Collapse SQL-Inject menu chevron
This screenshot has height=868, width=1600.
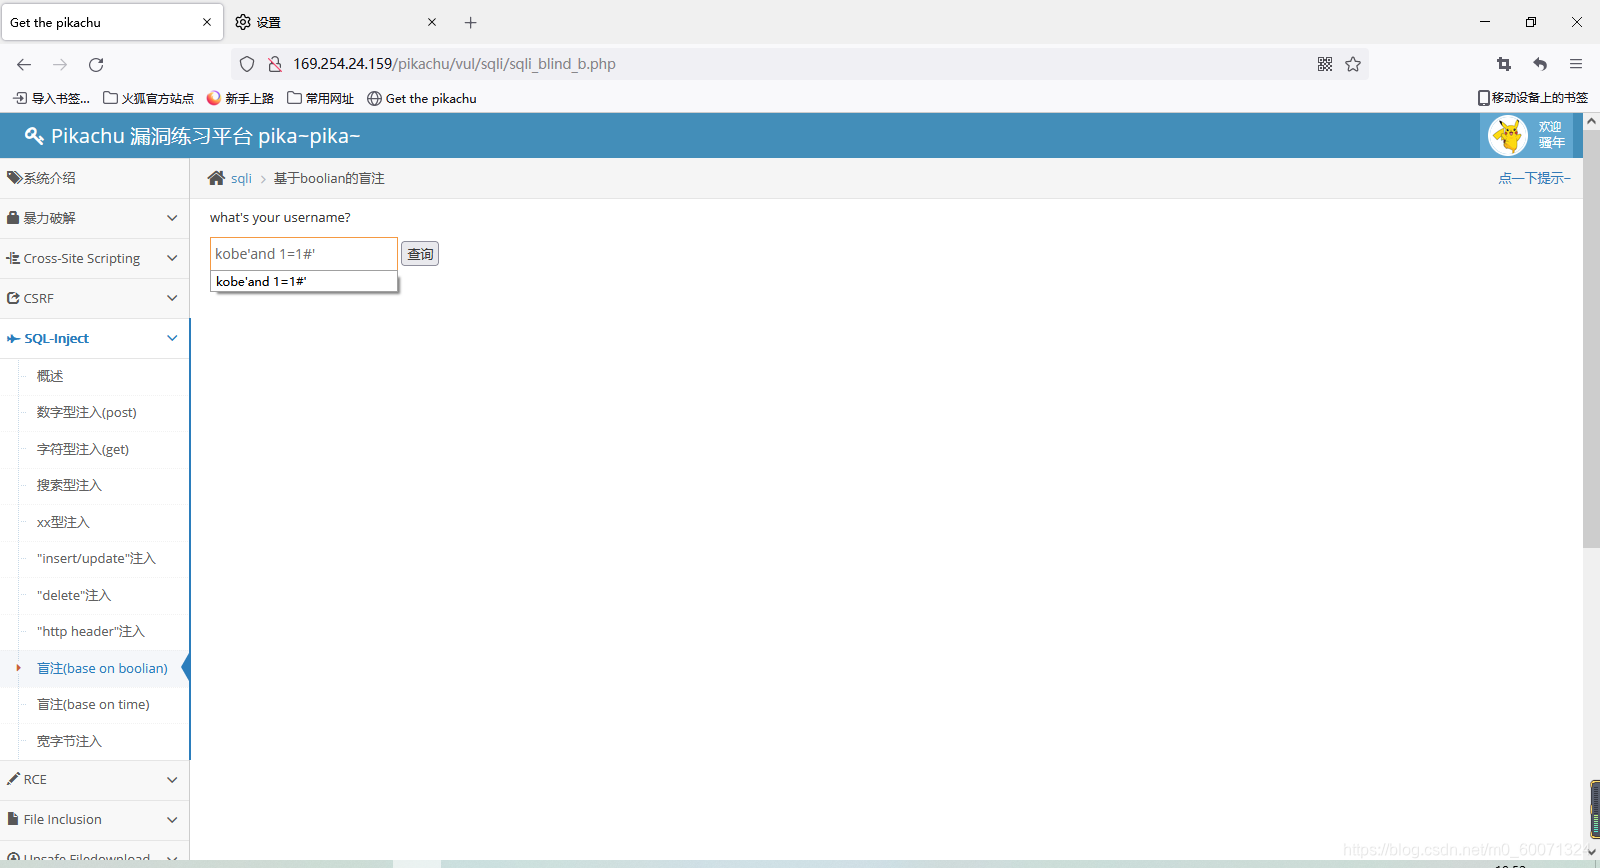click(172, 338)
